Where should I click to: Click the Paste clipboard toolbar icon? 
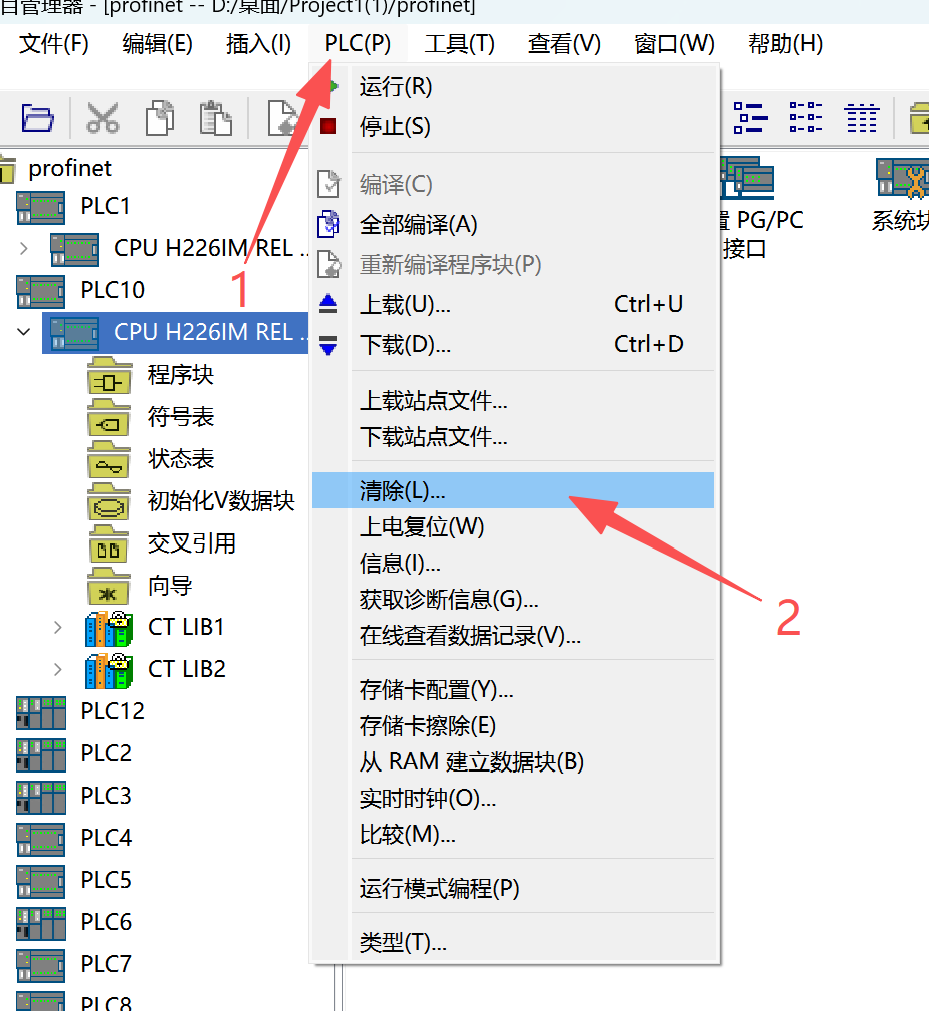point(216,118)
